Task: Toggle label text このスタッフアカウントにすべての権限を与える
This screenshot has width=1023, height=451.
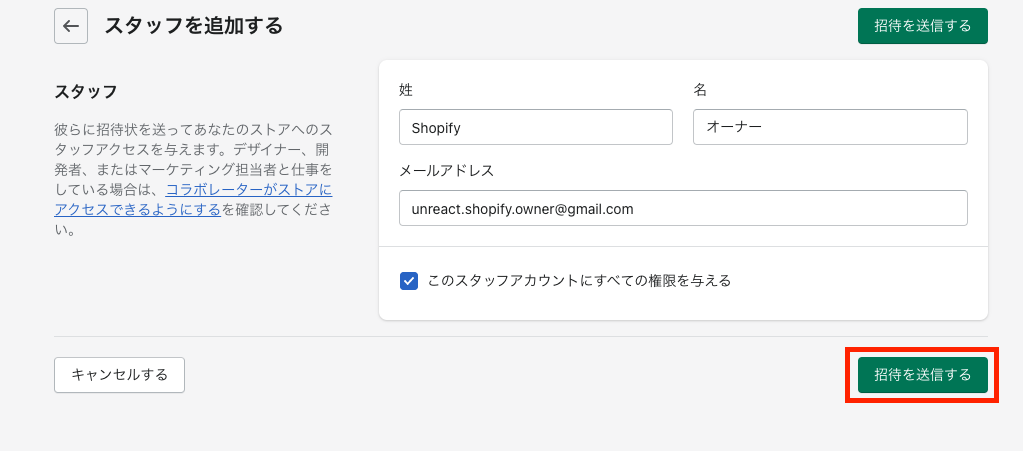Action: point(579,281)
